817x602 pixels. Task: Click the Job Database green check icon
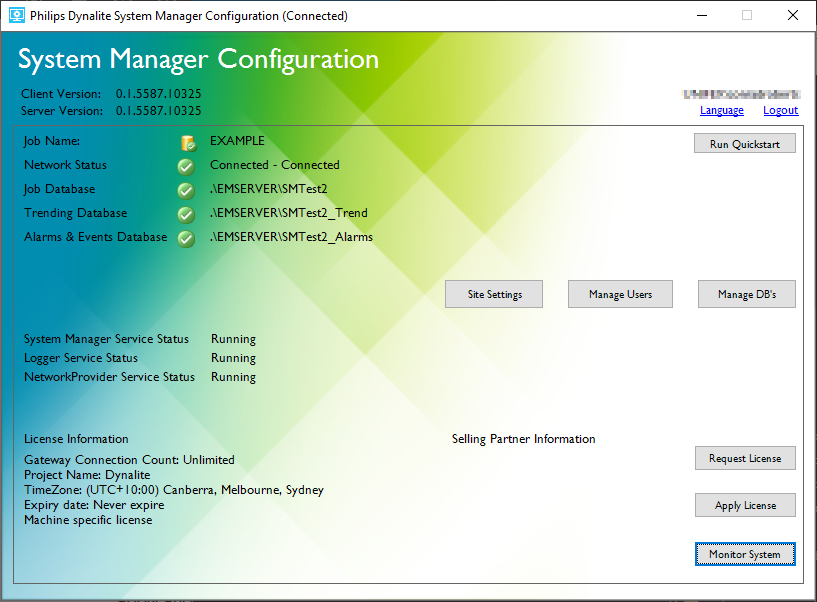186,190
